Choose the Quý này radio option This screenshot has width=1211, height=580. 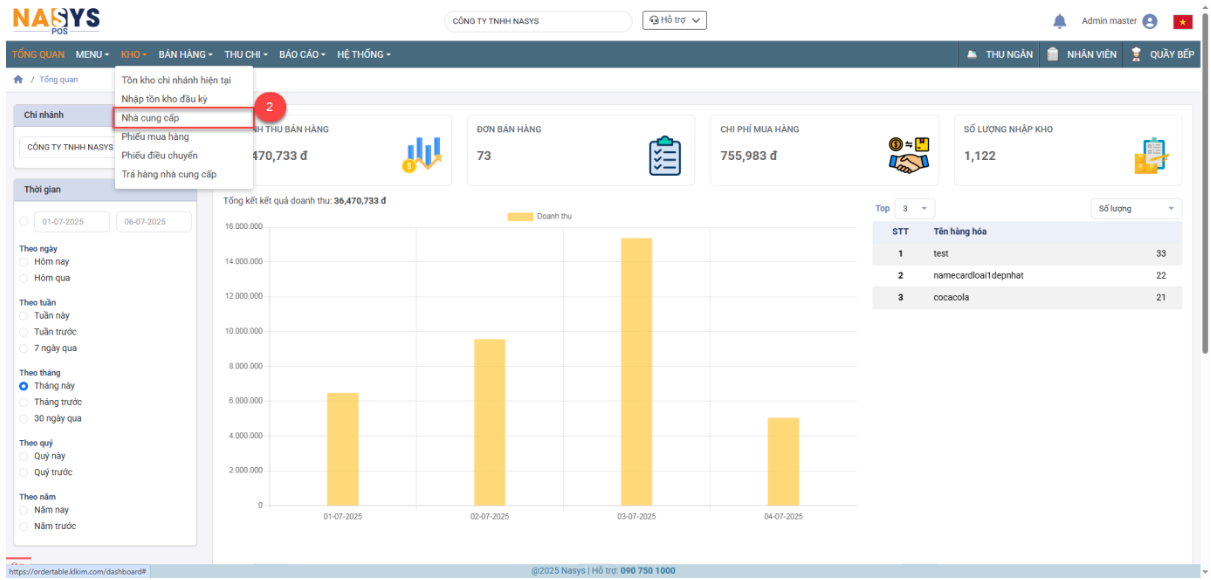pyautogui.click(x=24, y=456)
